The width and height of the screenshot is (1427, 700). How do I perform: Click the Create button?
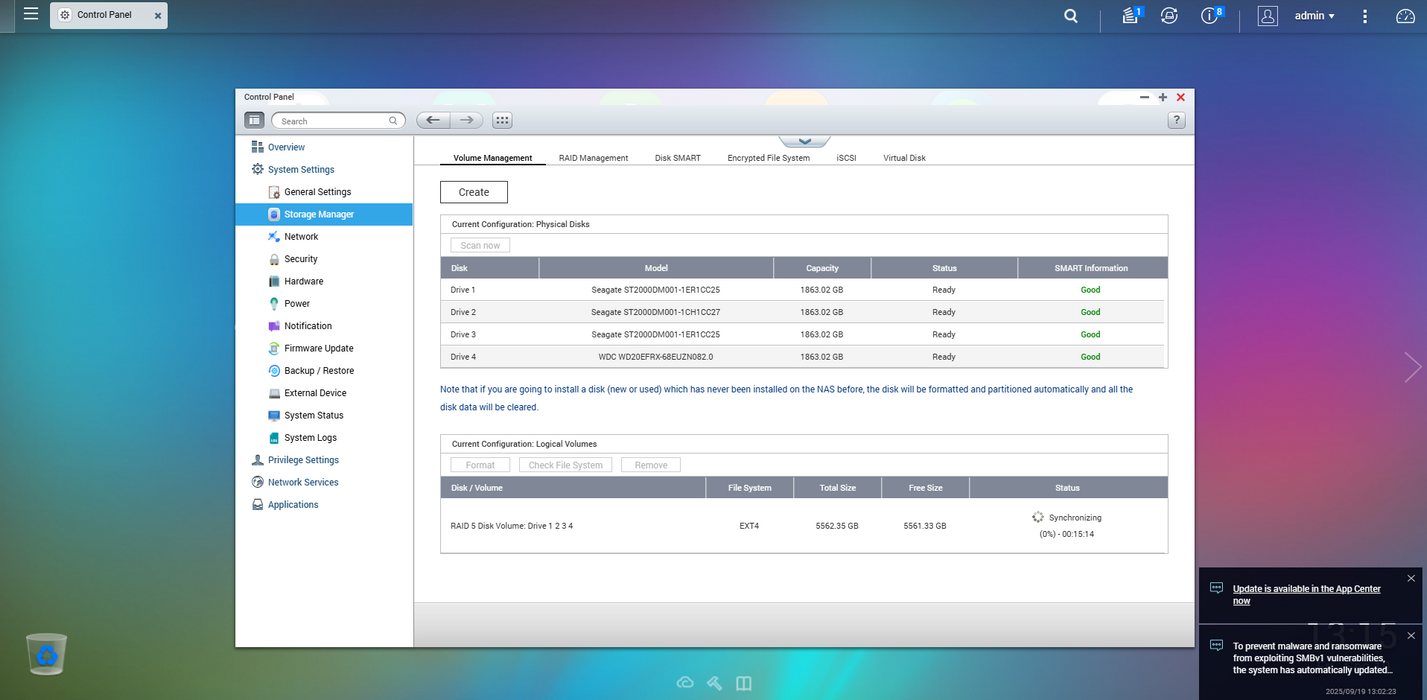(474, 192)
